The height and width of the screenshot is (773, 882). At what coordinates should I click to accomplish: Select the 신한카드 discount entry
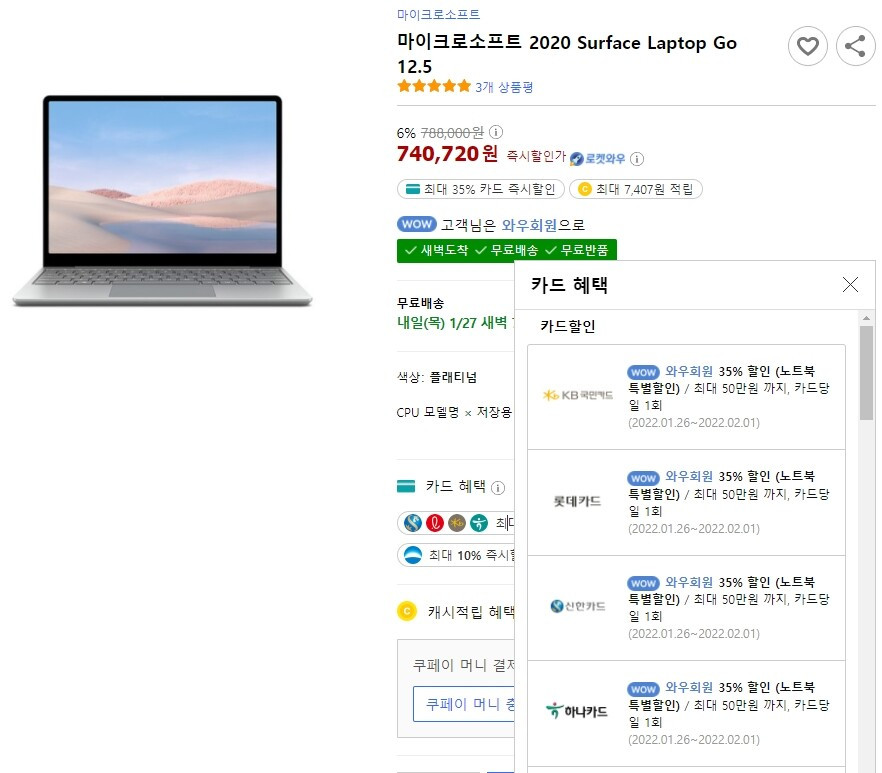point(686,608)
